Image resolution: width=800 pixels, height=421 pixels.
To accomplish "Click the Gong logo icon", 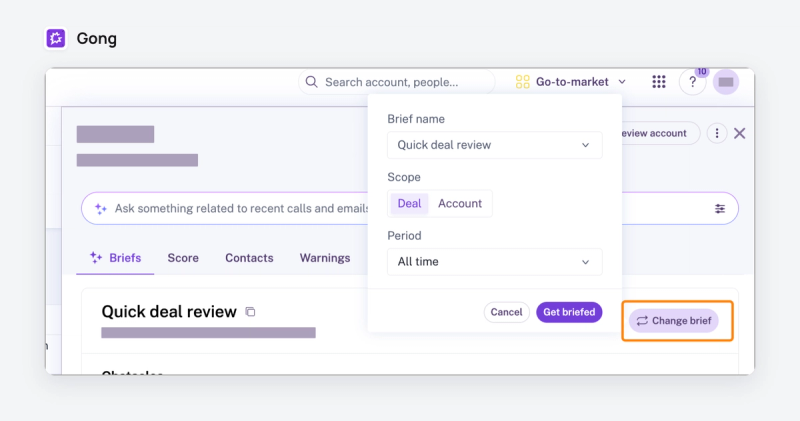I will 56,38.
